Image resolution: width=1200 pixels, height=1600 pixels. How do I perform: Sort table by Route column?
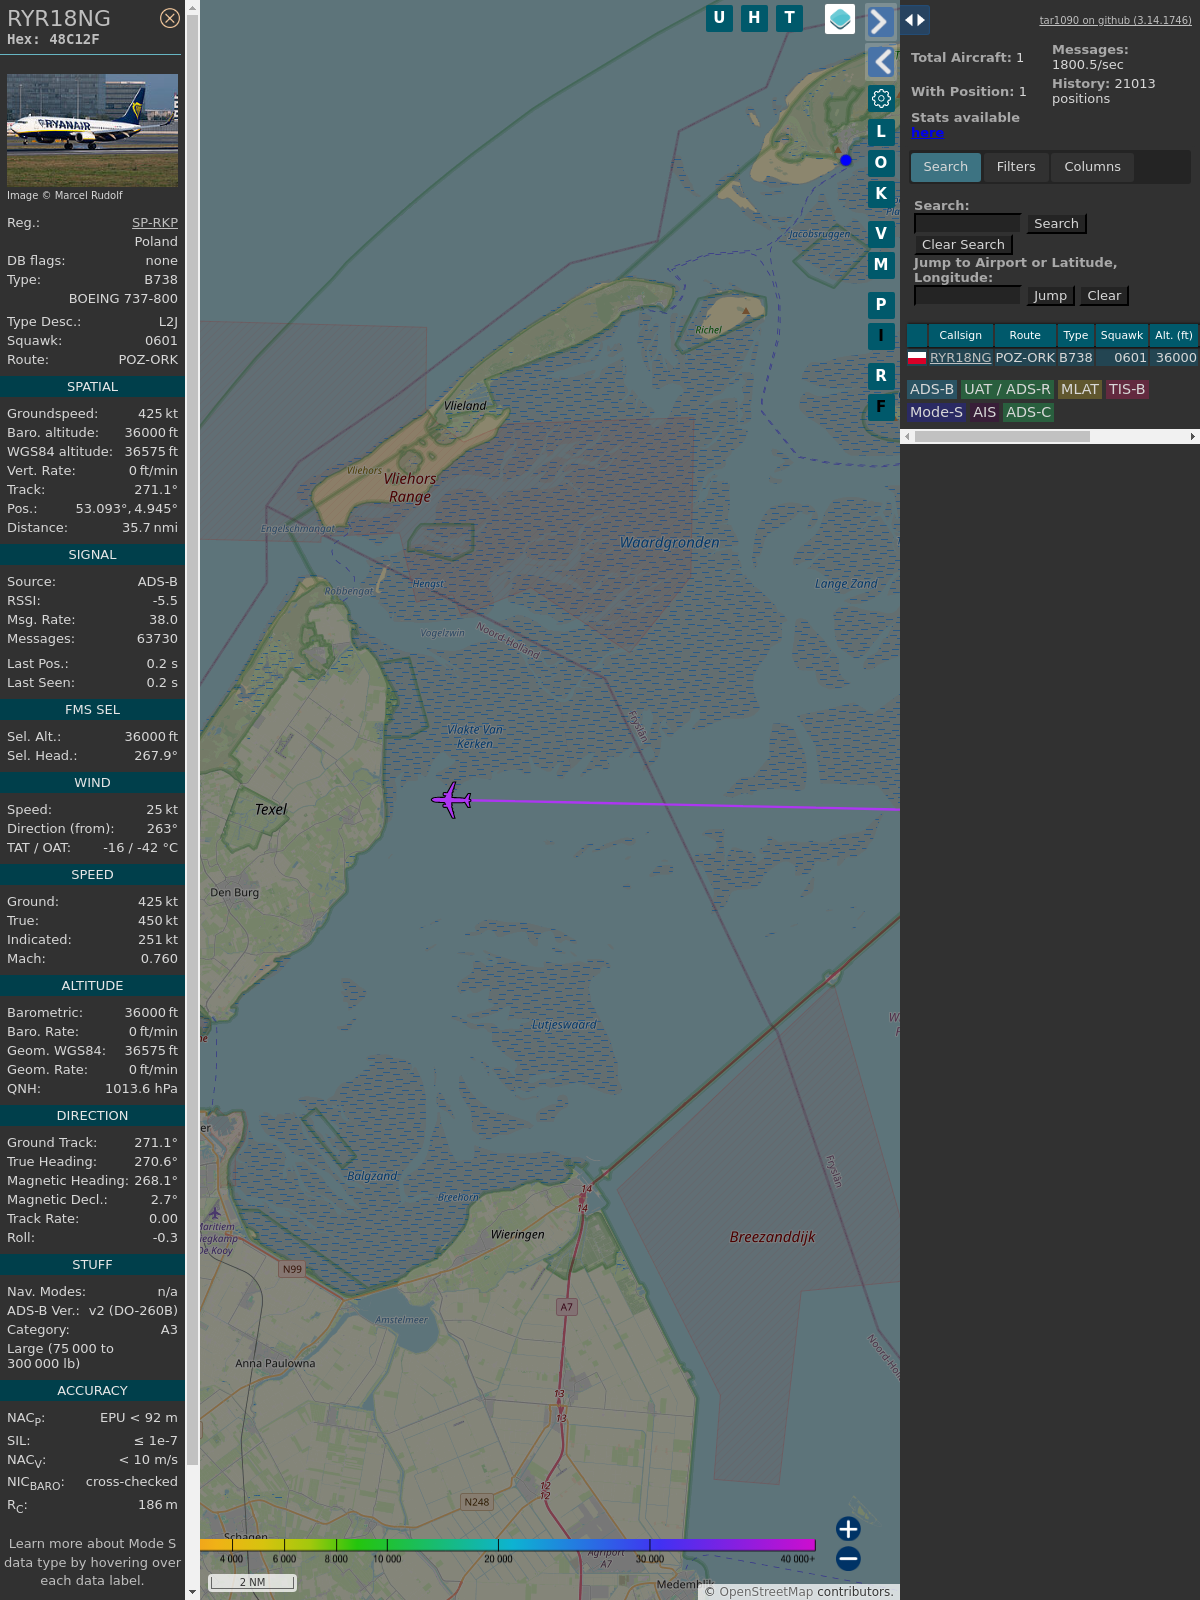[x=1025, y=336]
